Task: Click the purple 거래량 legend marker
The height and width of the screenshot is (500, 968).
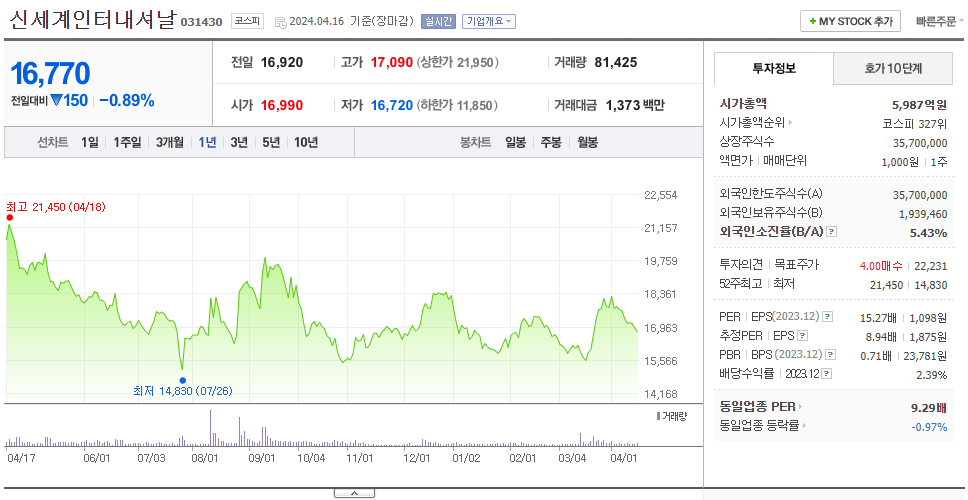Action: pyautogui.click(x=659, y=416)
